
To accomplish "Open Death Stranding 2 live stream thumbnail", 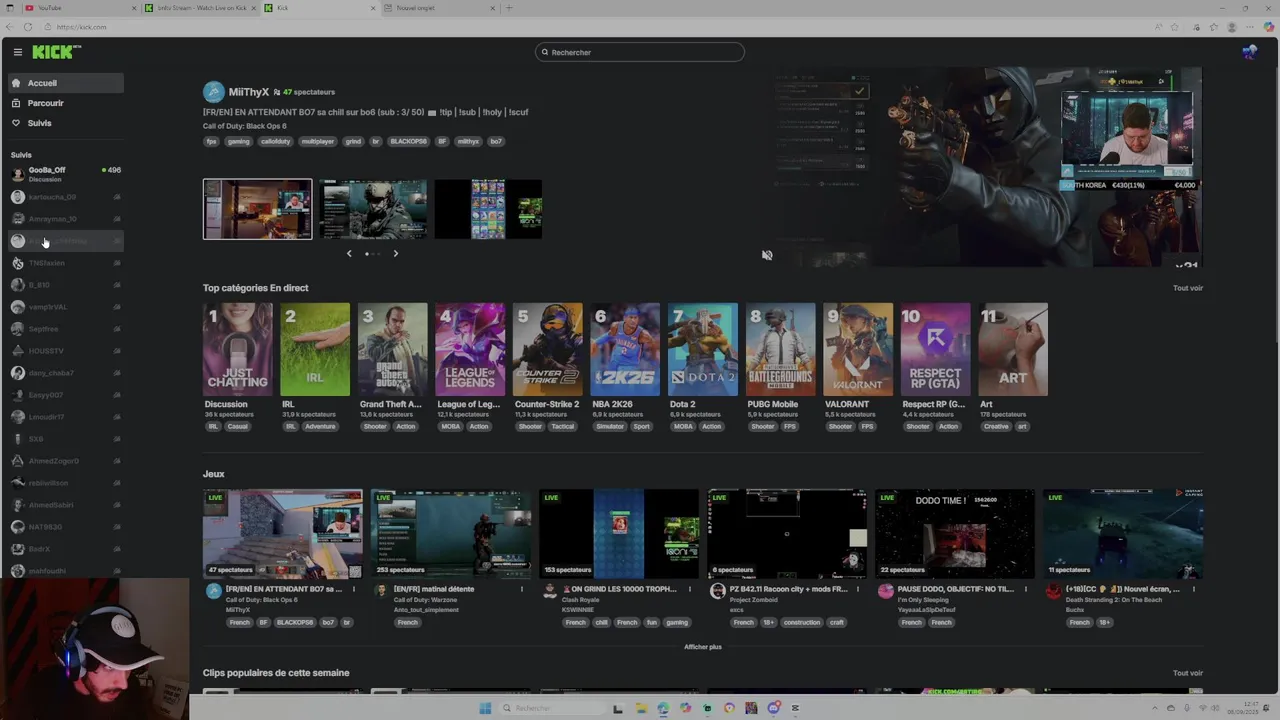I will 1123,534.
